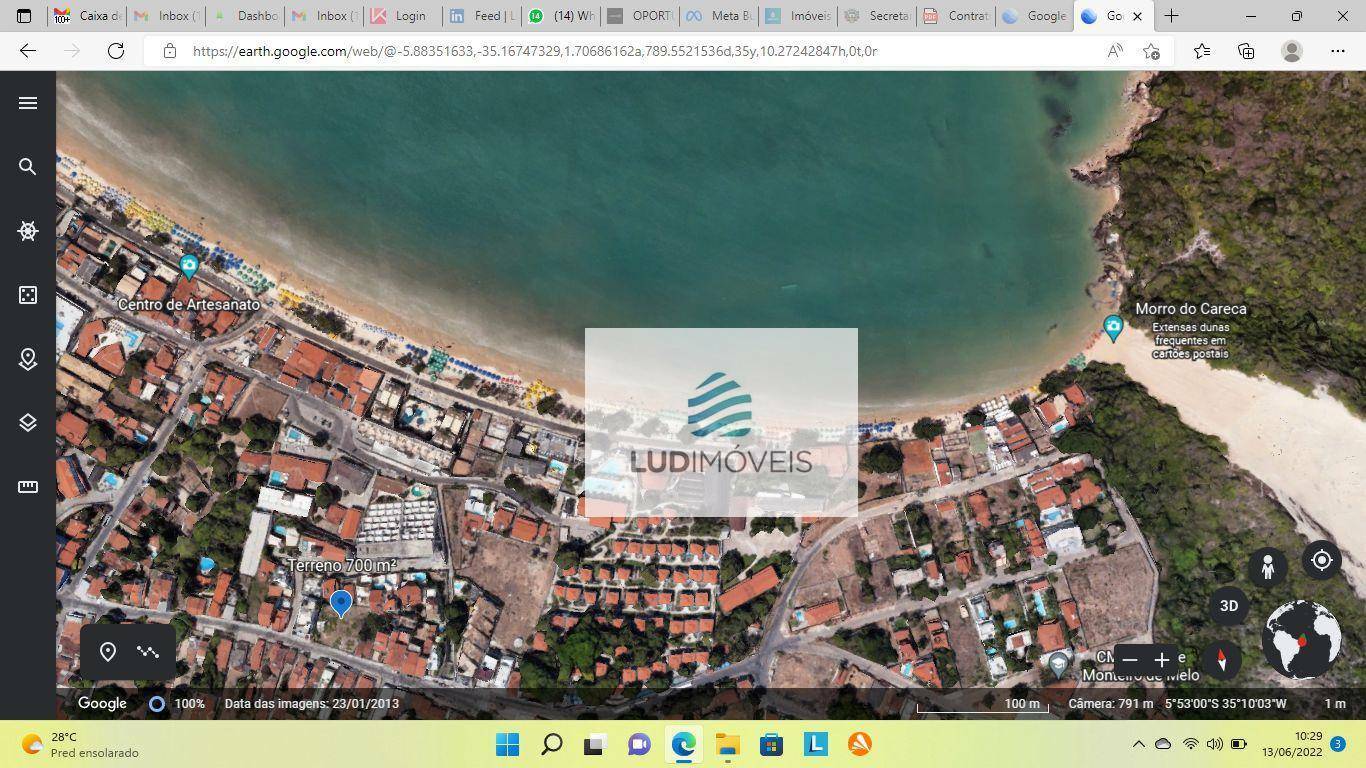
Task: Click the Pegman Street View icon
Action: [1267, 567]
